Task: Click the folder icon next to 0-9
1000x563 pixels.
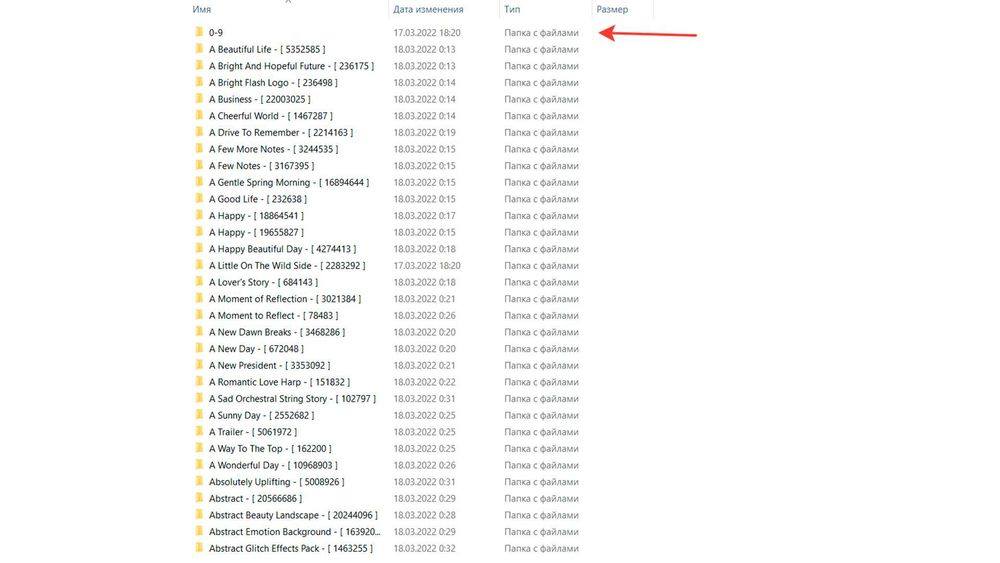Action: [199, 32]
